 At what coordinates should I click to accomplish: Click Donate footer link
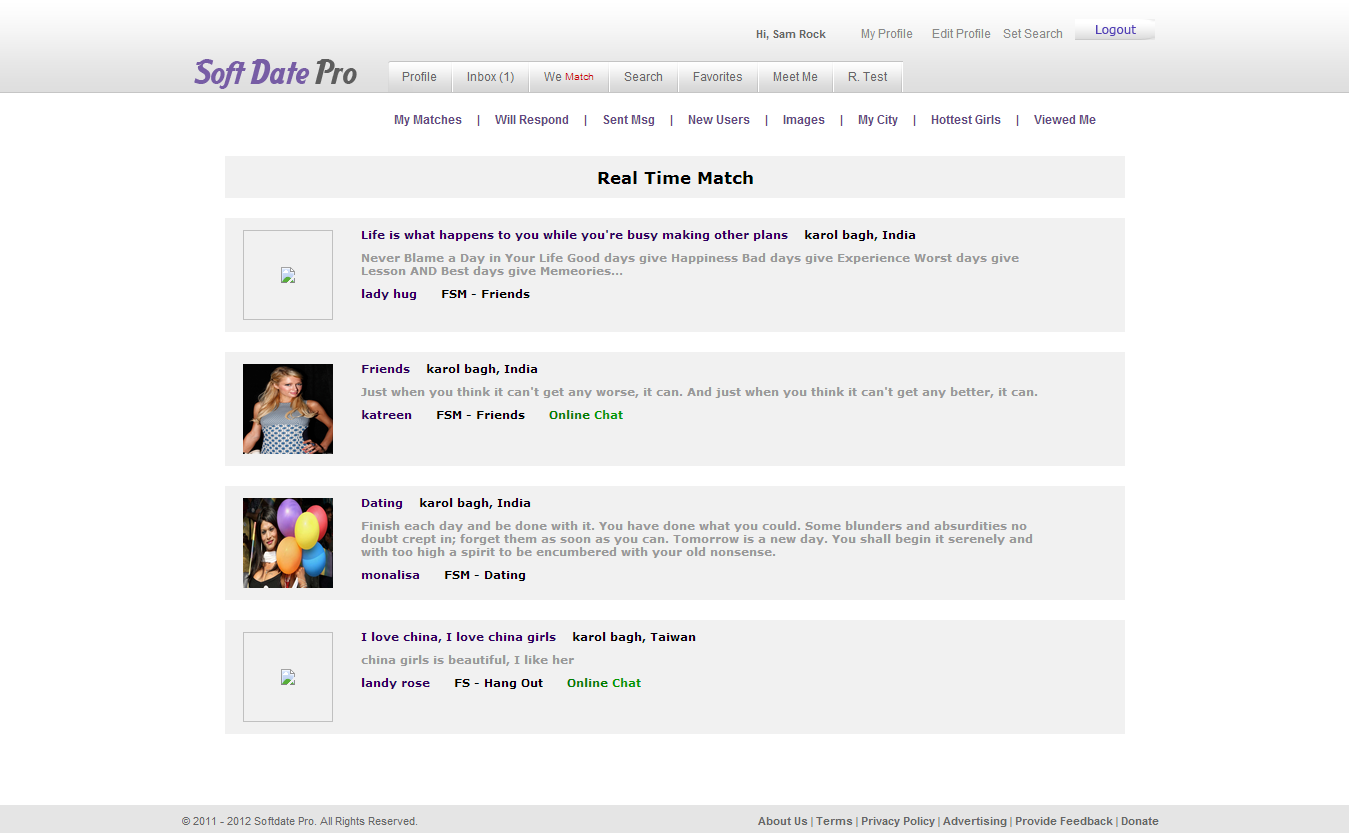1140,821
